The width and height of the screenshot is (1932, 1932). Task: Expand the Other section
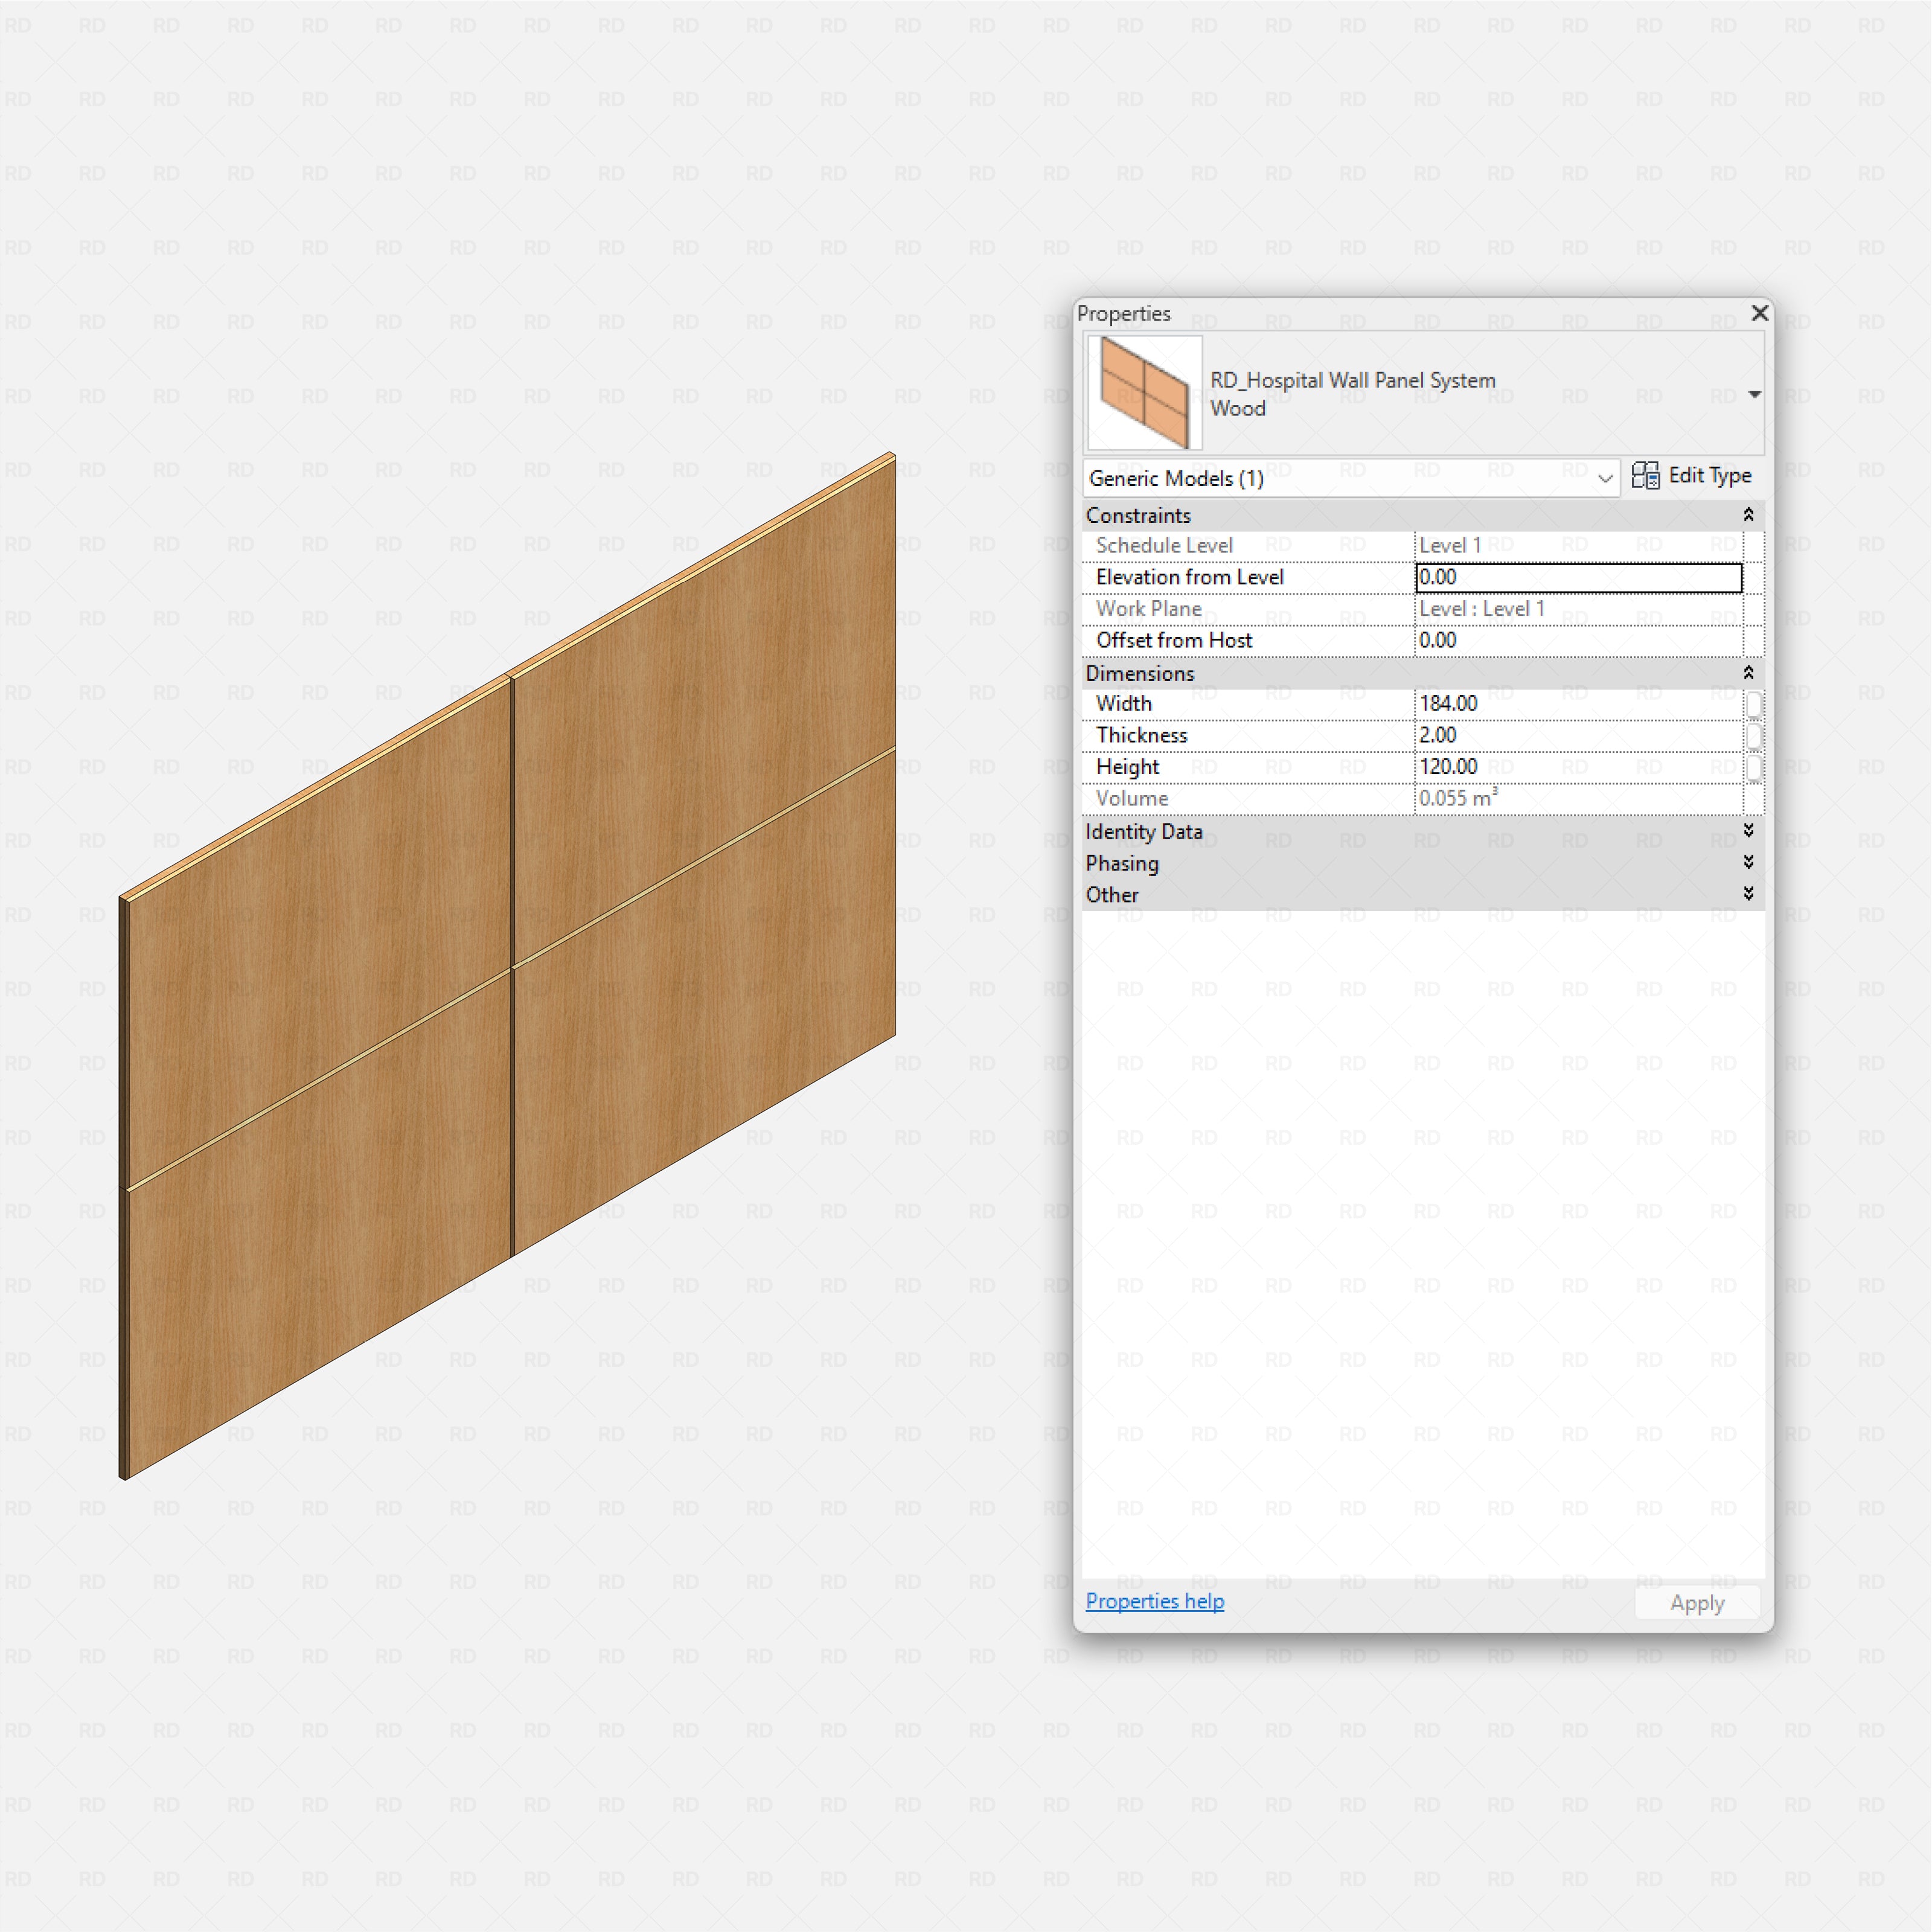(x=1749, y=893)
